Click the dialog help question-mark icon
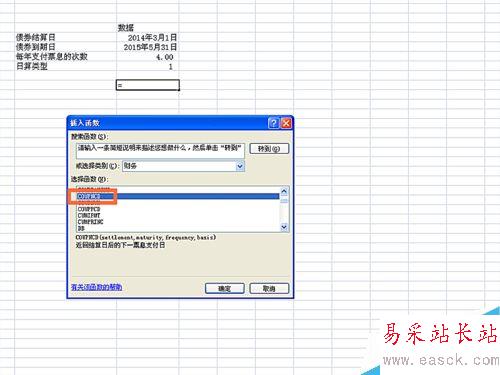This screenshot has width=500, height=375. [273, 123]
